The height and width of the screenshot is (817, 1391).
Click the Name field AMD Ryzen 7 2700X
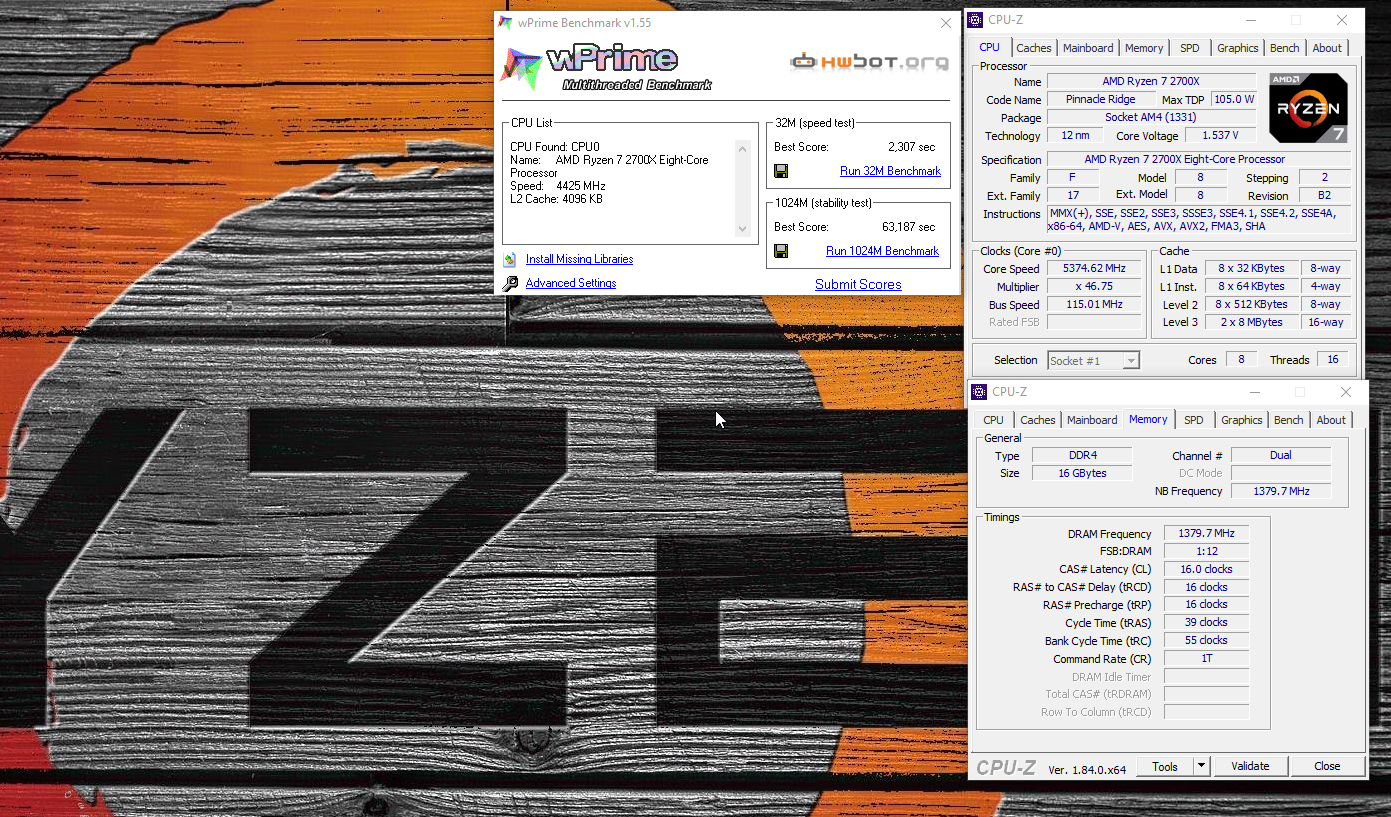click(x=1151, y=81)
